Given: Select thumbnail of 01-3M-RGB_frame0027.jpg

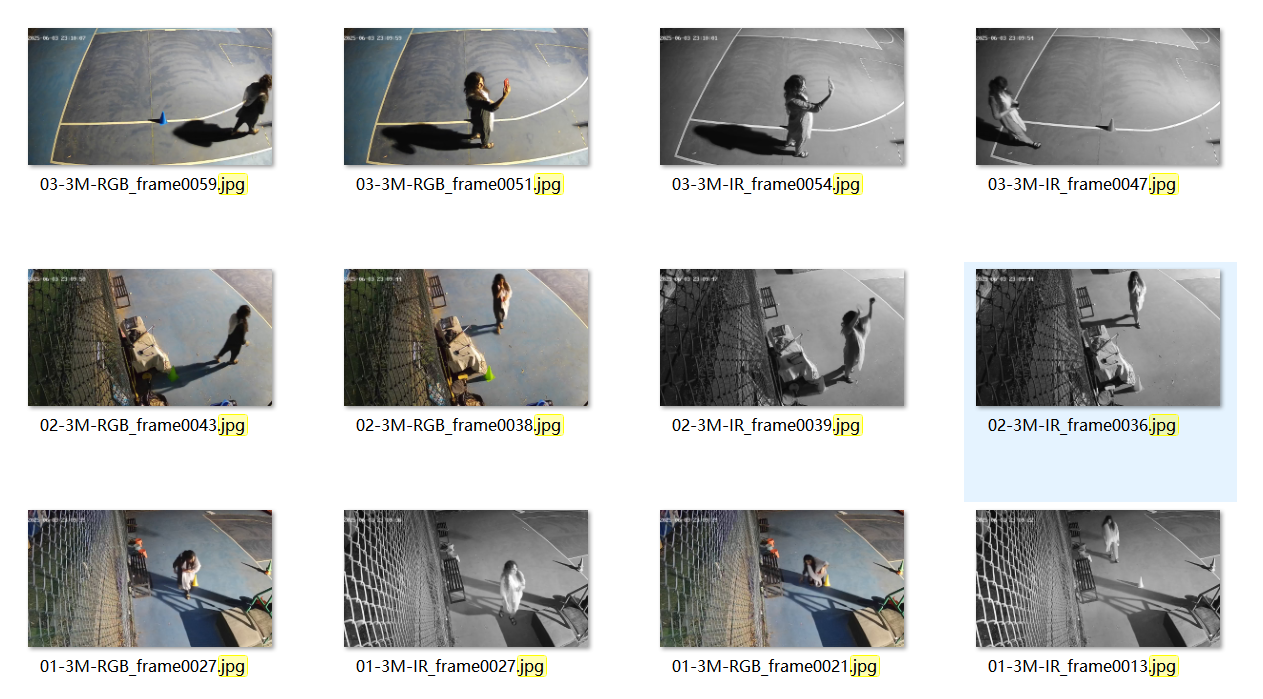Looking at the screenshot, I should (x=150, y=579).
